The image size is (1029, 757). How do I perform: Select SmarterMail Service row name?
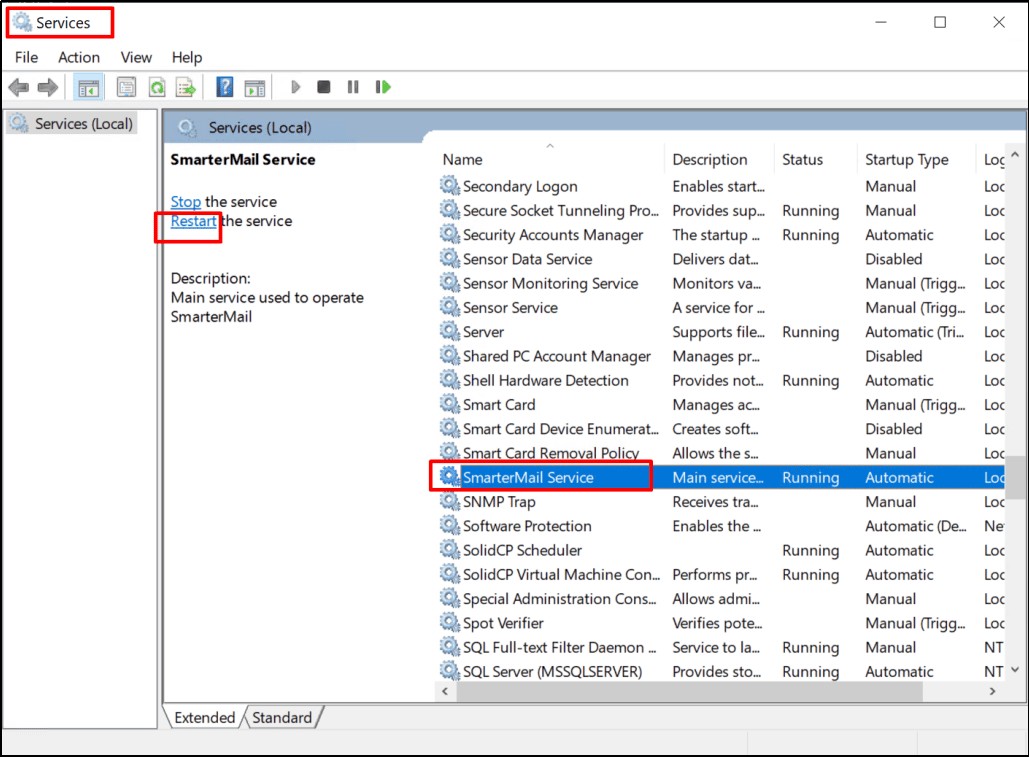click(528, 477)
